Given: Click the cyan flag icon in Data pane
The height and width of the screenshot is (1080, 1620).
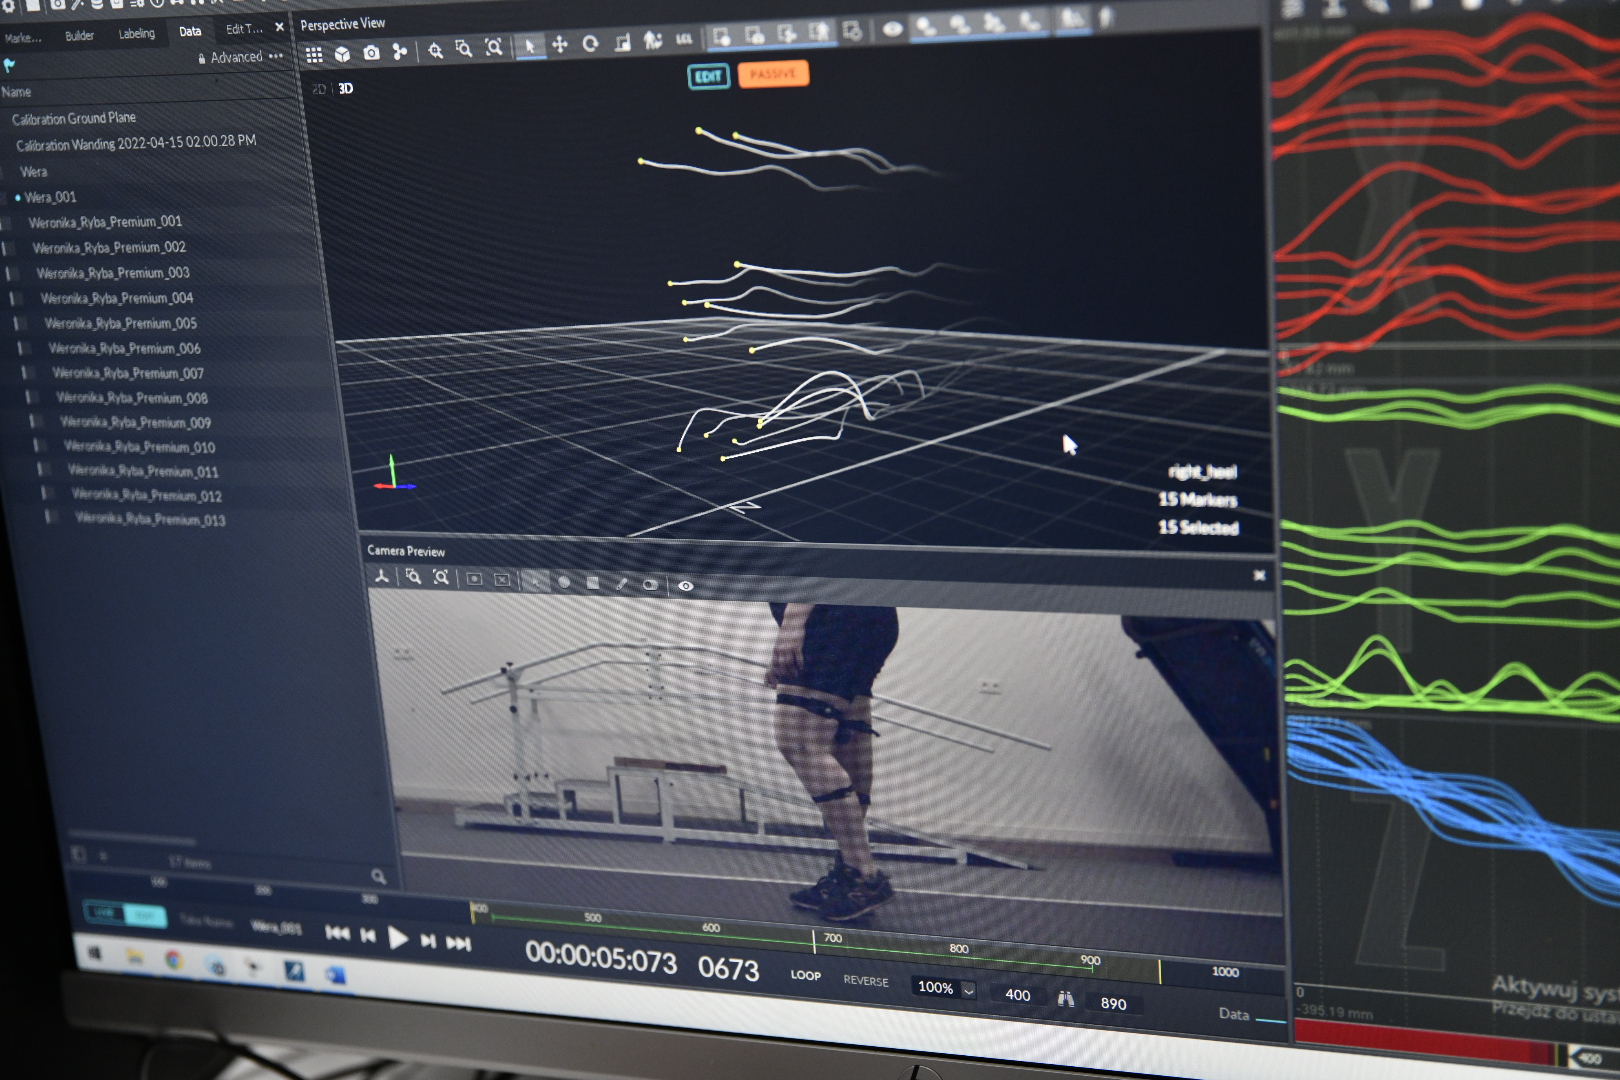Looking at the screenshot, I should tap(9, 65).
